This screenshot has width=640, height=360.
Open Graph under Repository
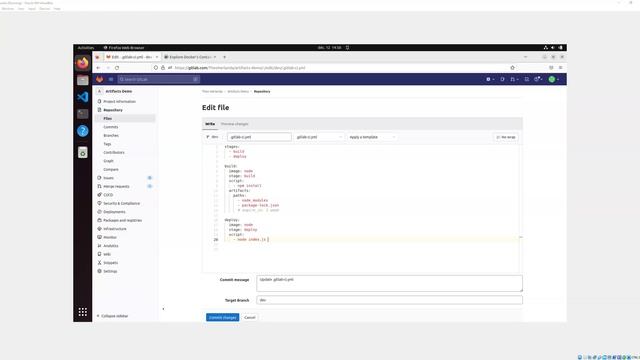coord(109,161)
